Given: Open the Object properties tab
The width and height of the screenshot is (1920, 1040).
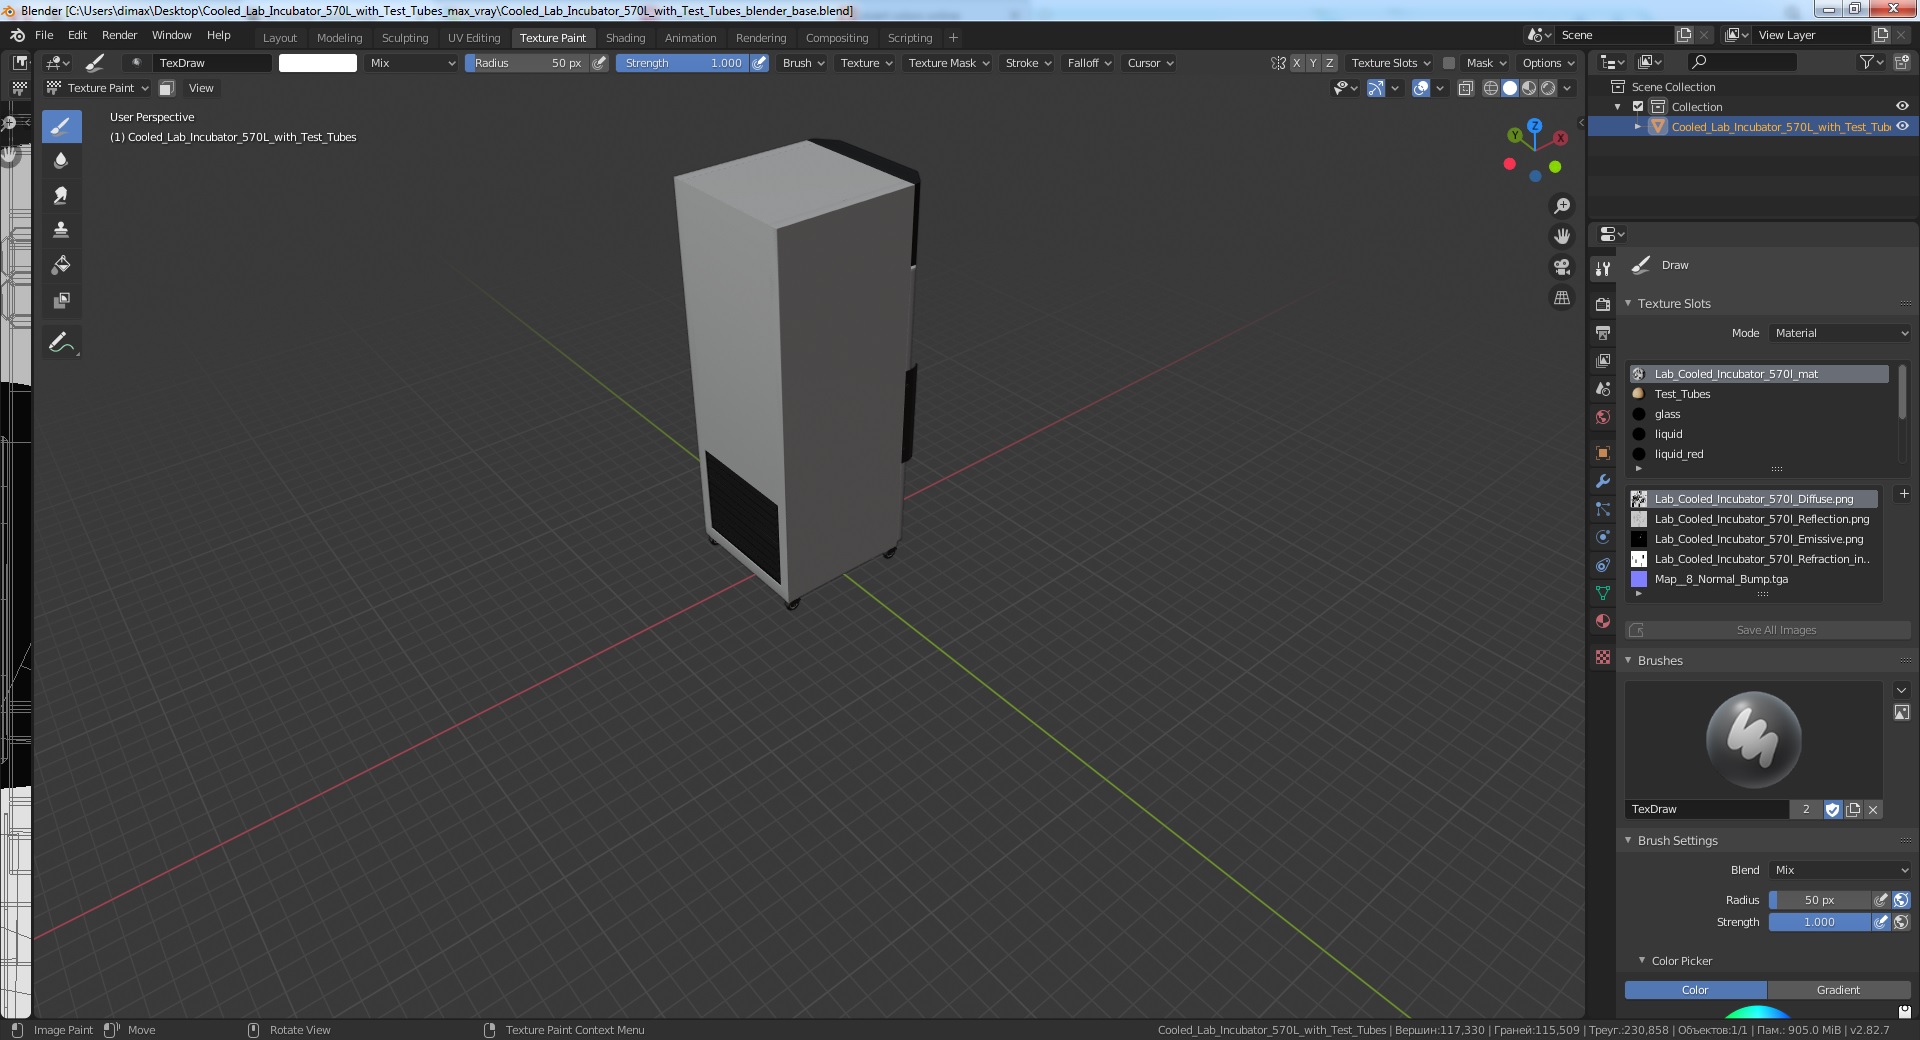Looking at the screenshot, I should (x=1603, y=453).
